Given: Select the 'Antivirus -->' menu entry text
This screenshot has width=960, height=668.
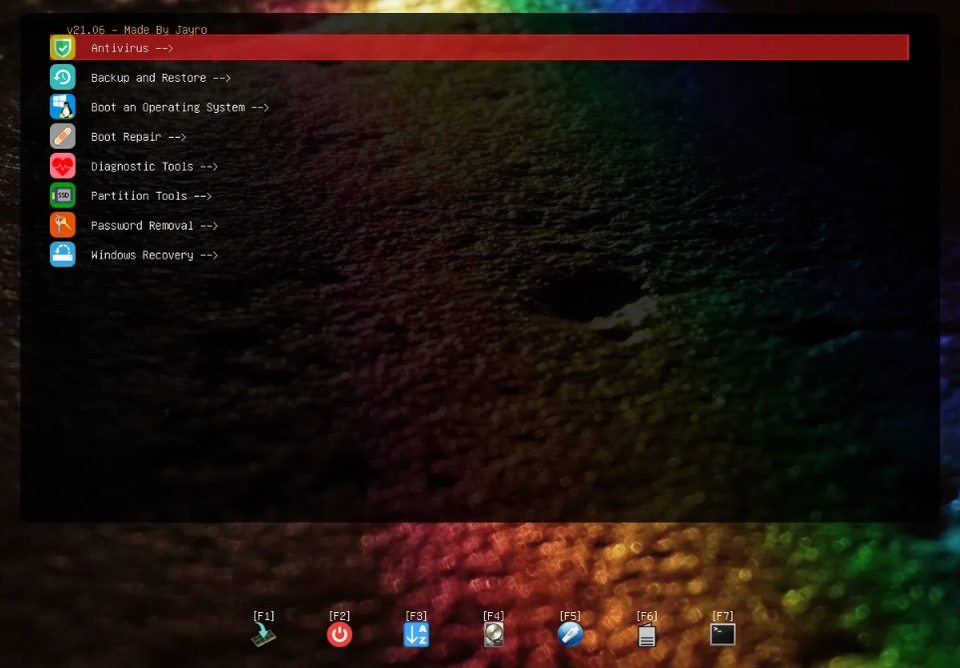Looking at the screenshot, I should point(132,48).
